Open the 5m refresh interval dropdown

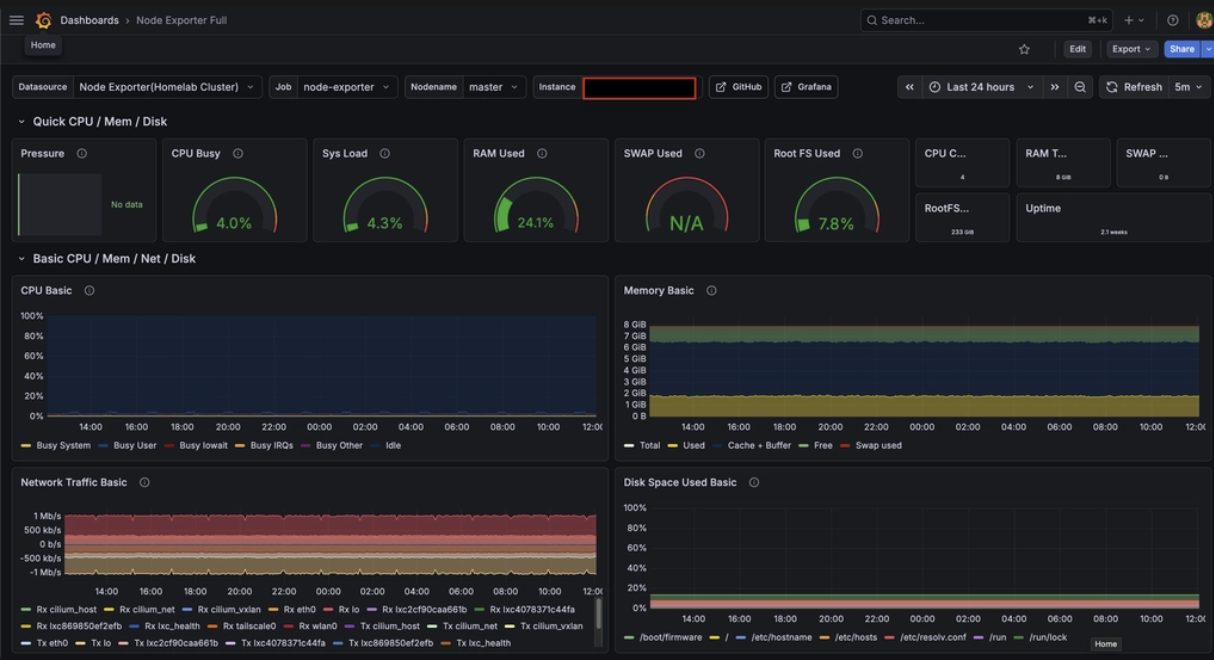(1189, 87)
